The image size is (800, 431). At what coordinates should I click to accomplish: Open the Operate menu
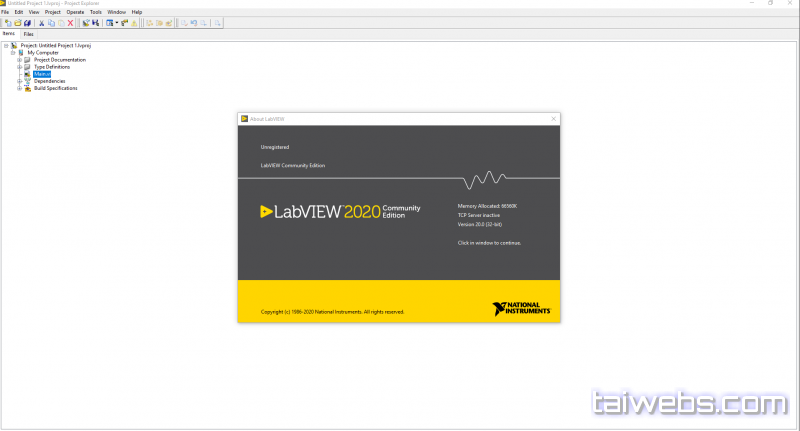point(75,12)
